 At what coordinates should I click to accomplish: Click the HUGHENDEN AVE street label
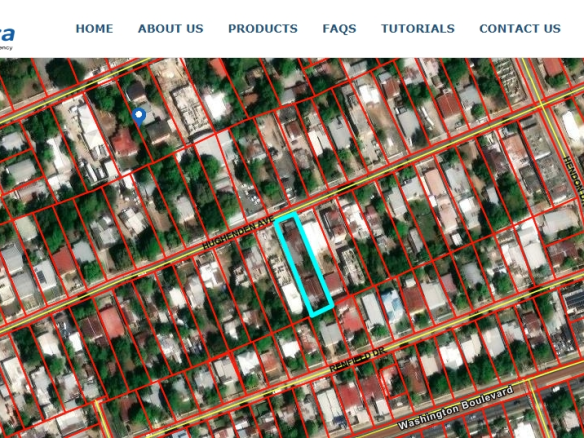tap(238, 233)
